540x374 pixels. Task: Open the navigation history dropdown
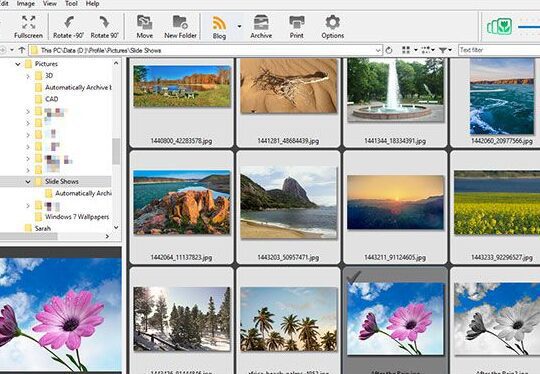pyautogui.click(x=12, y=50)
